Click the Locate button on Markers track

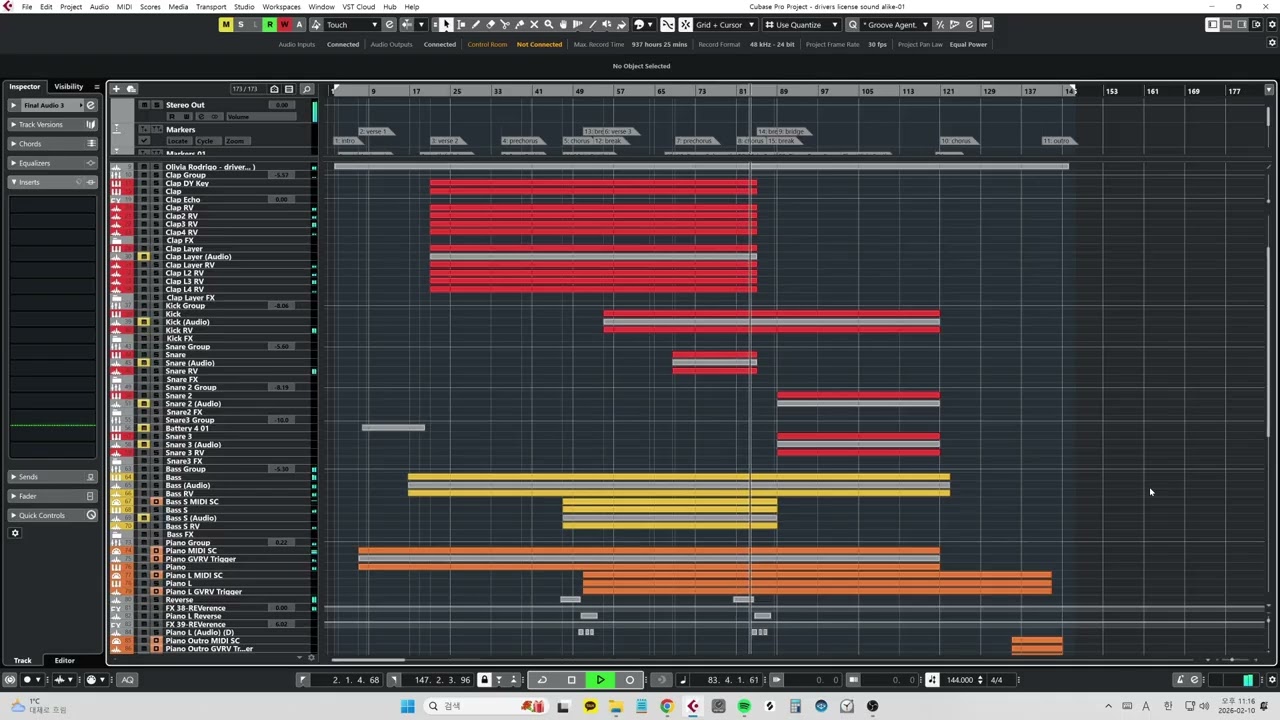click(178, 141)
